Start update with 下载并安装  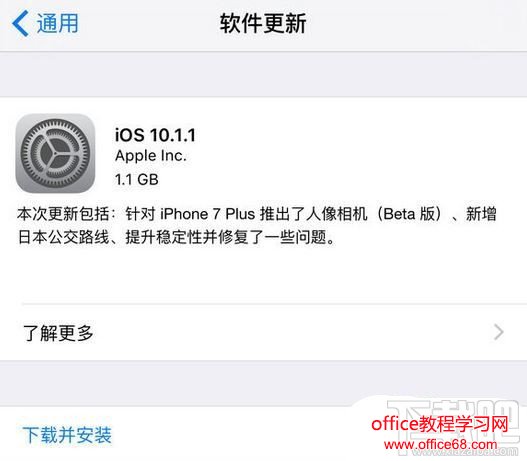67,435
